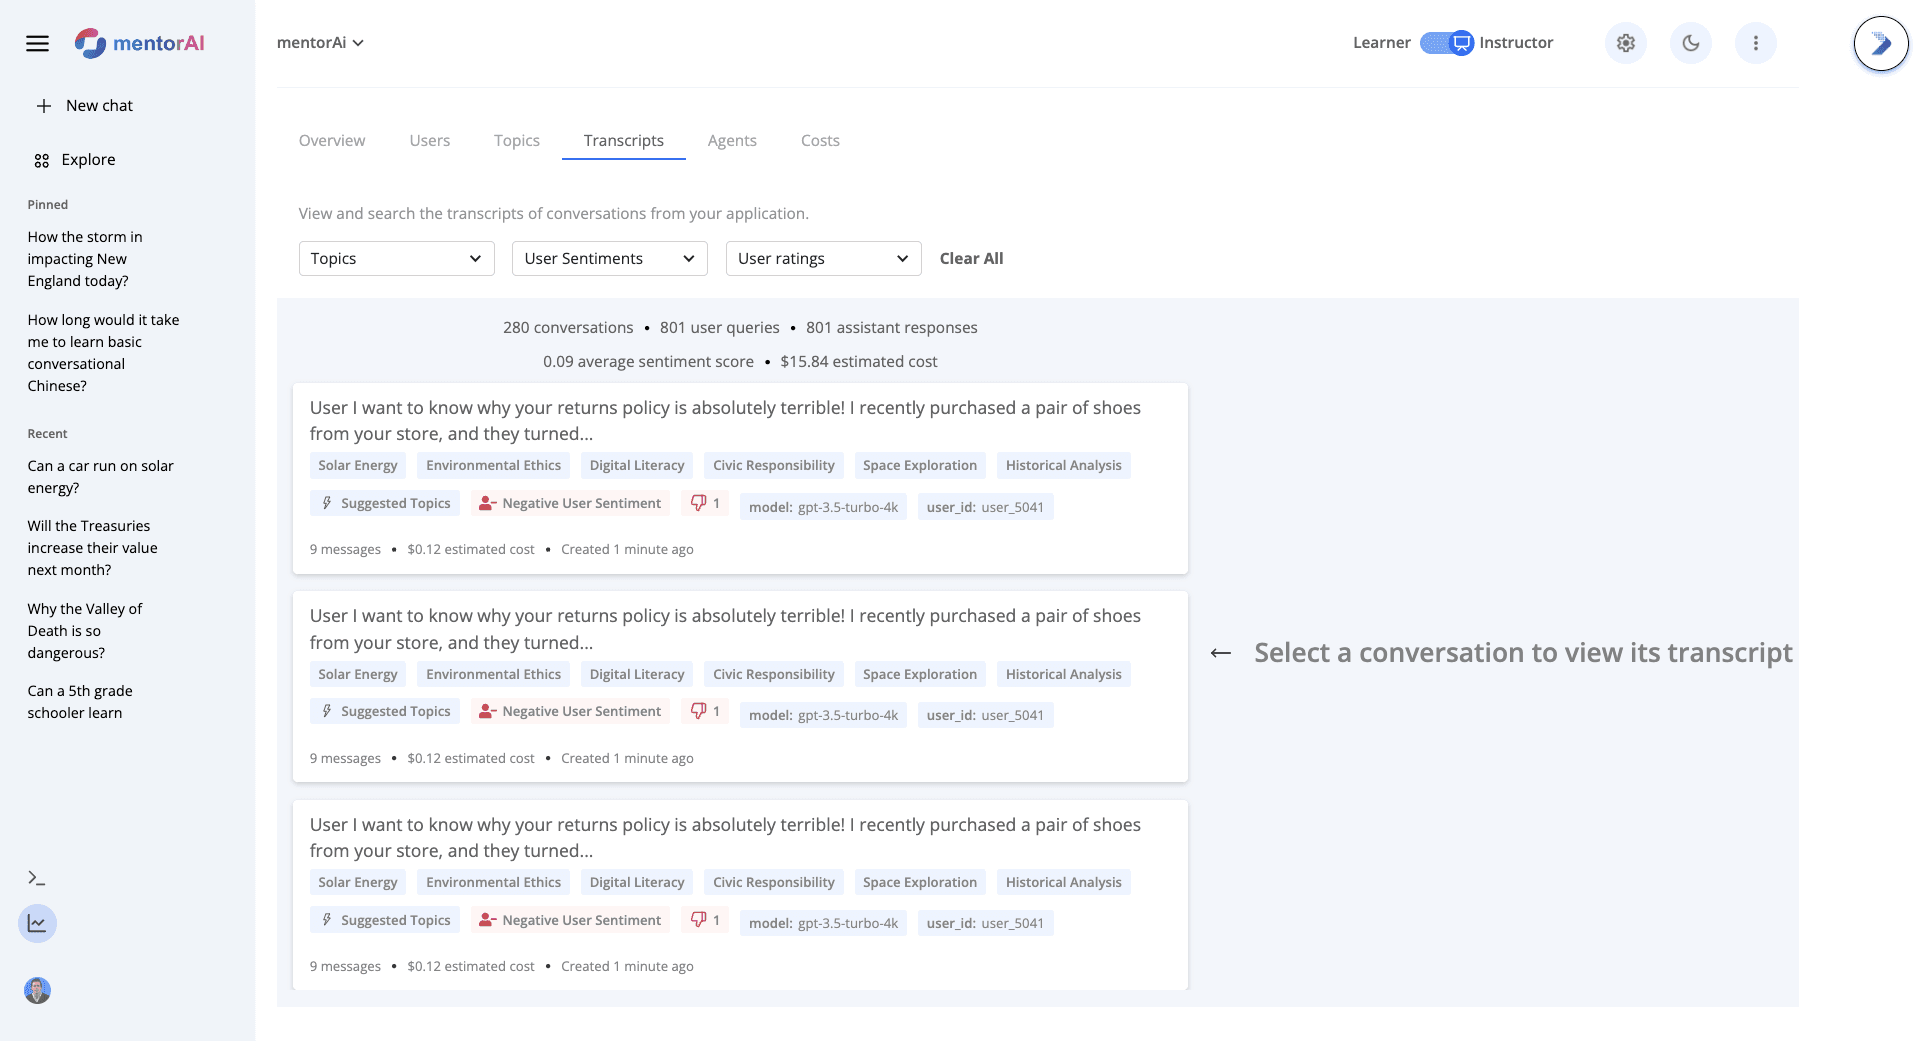Screen dimensions: 1920x1041
Task: Open the sidebar hamburger menu
Action: pos(38,43)
